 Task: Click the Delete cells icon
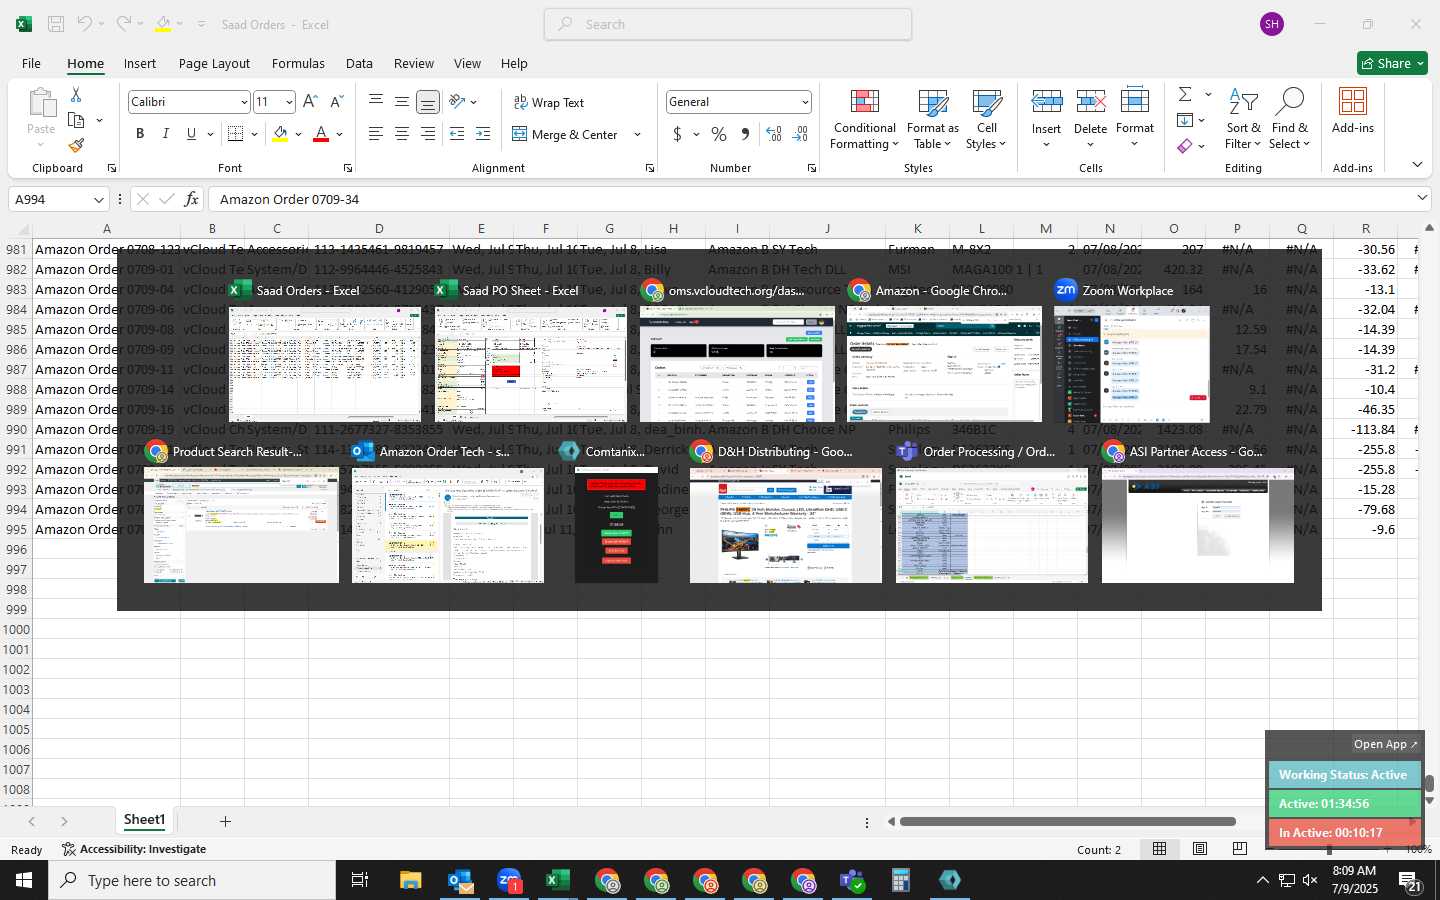point(1090,102)
